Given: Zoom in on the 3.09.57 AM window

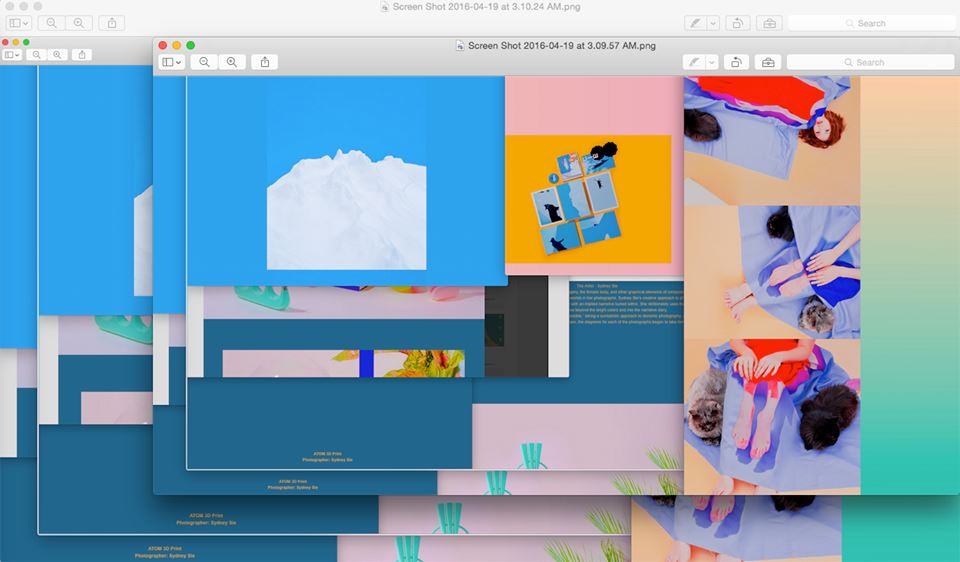Looking at the screenshot, I should pos(232,62).
